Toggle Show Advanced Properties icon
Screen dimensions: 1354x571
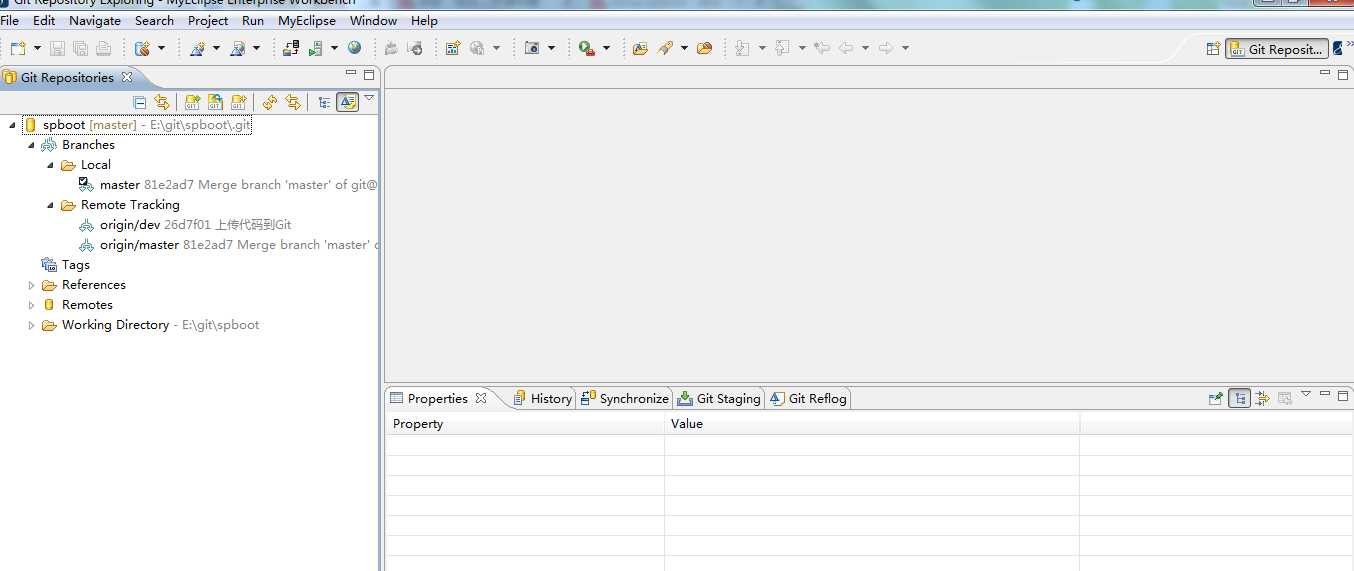pyautogui.click(x=1262, y=398)
